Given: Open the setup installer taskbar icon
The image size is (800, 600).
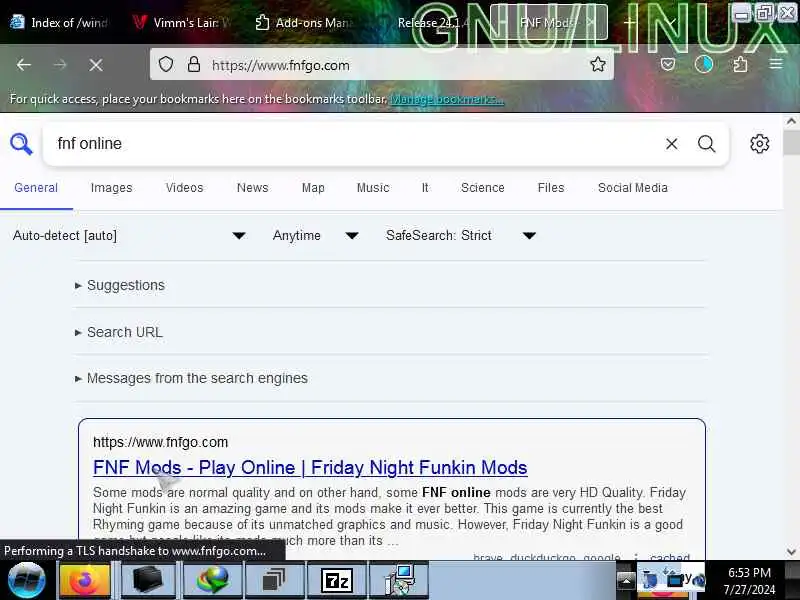Looking at the screenshot, I should (x=399, y=581).
